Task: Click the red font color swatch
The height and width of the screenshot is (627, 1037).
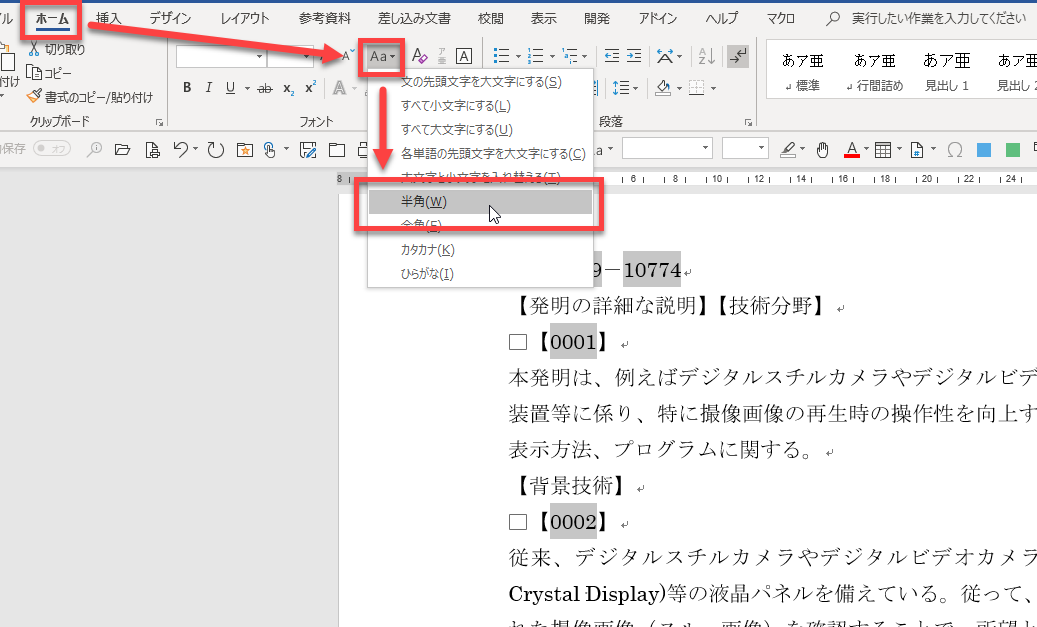Action: coord(852,150)
